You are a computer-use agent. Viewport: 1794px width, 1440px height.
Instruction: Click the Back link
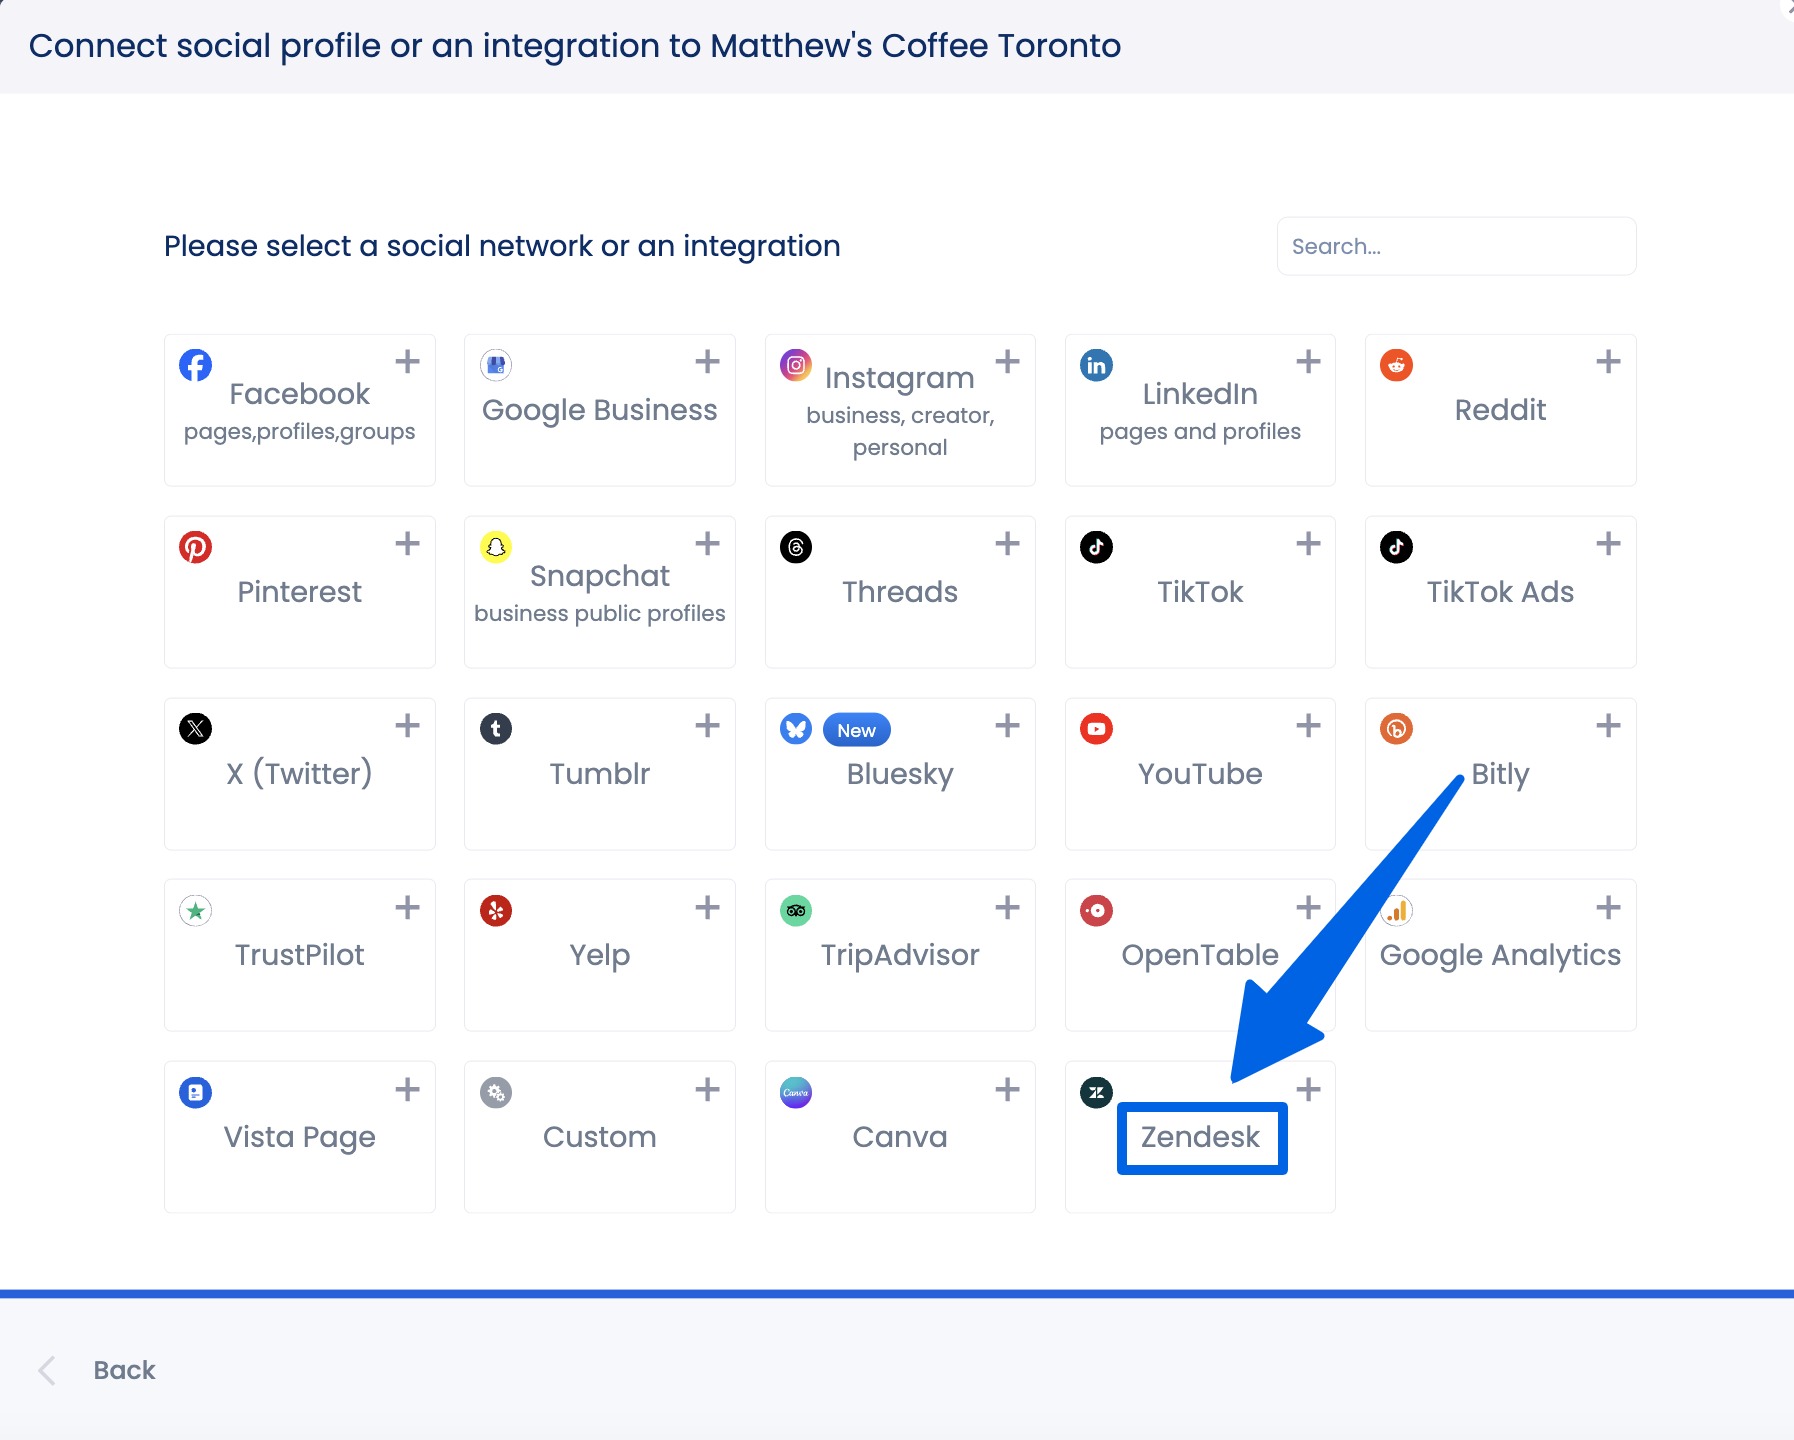pyautogui.click(x=123, y=1369)
